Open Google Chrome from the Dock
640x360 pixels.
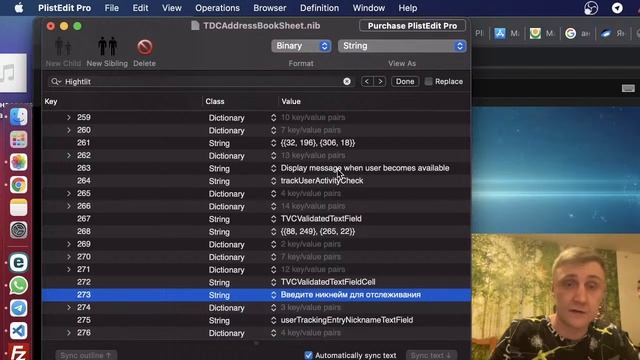pyautogui.click(x=18, y=185)
